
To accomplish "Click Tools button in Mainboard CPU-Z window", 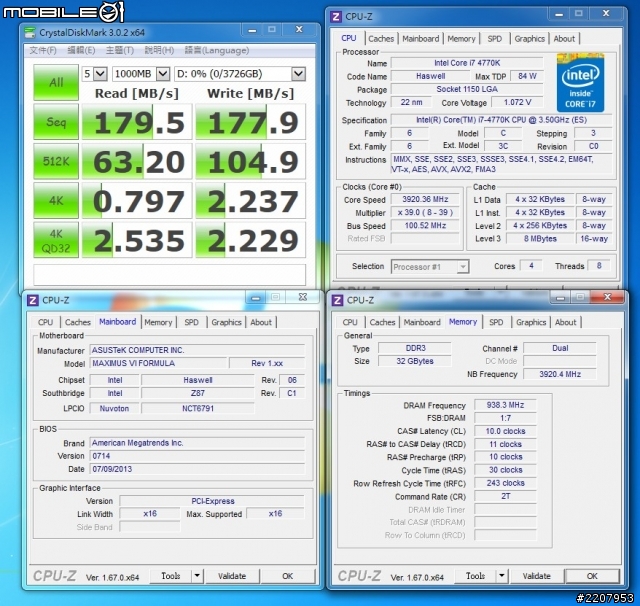I will (x=171, y=576).
